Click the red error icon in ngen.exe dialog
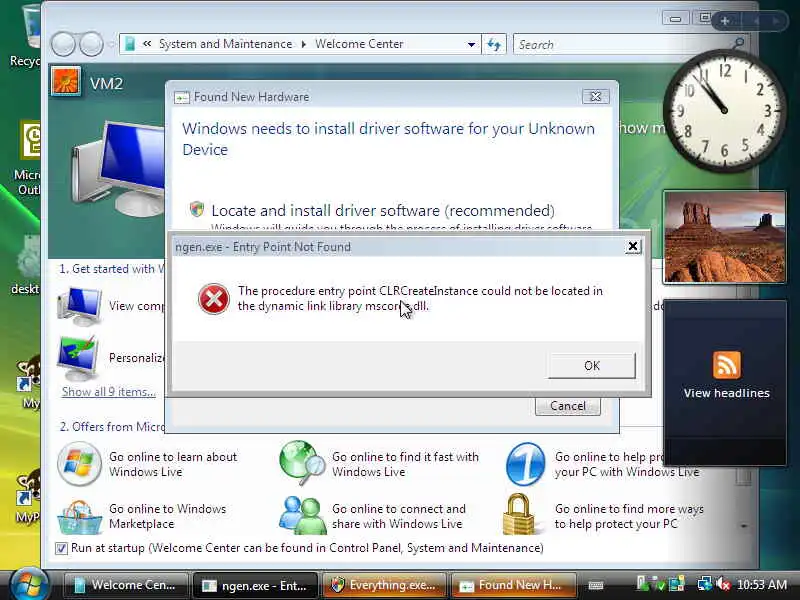 coord(214,299)
